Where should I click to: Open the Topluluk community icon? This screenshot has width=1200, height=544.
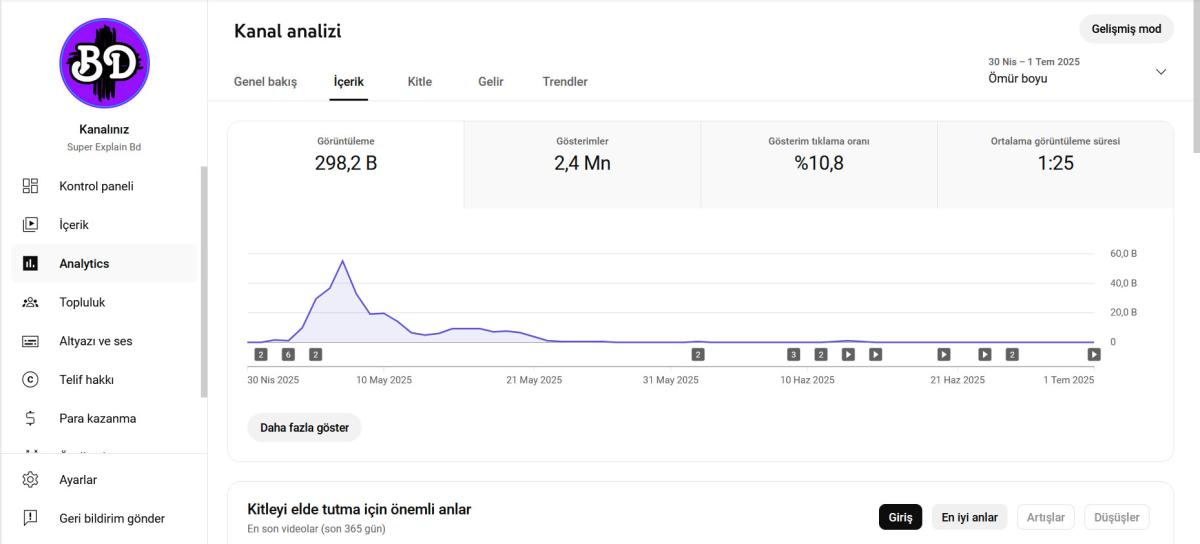(x=30, y=302)
